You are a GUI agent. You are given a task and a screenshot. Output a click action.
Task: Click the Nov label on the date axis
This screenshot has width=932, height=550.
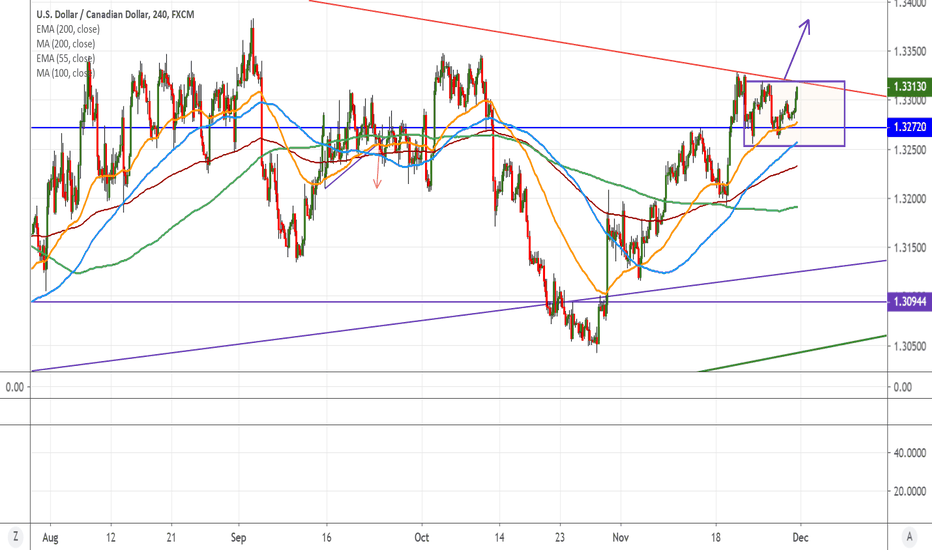620,536
